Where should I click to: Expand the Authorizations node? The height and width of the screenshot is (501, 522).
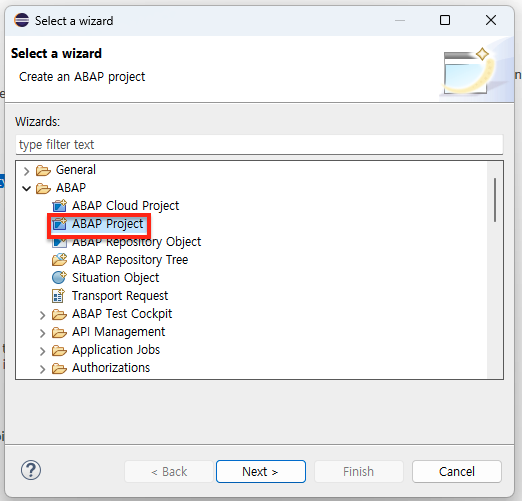point(42,369)
